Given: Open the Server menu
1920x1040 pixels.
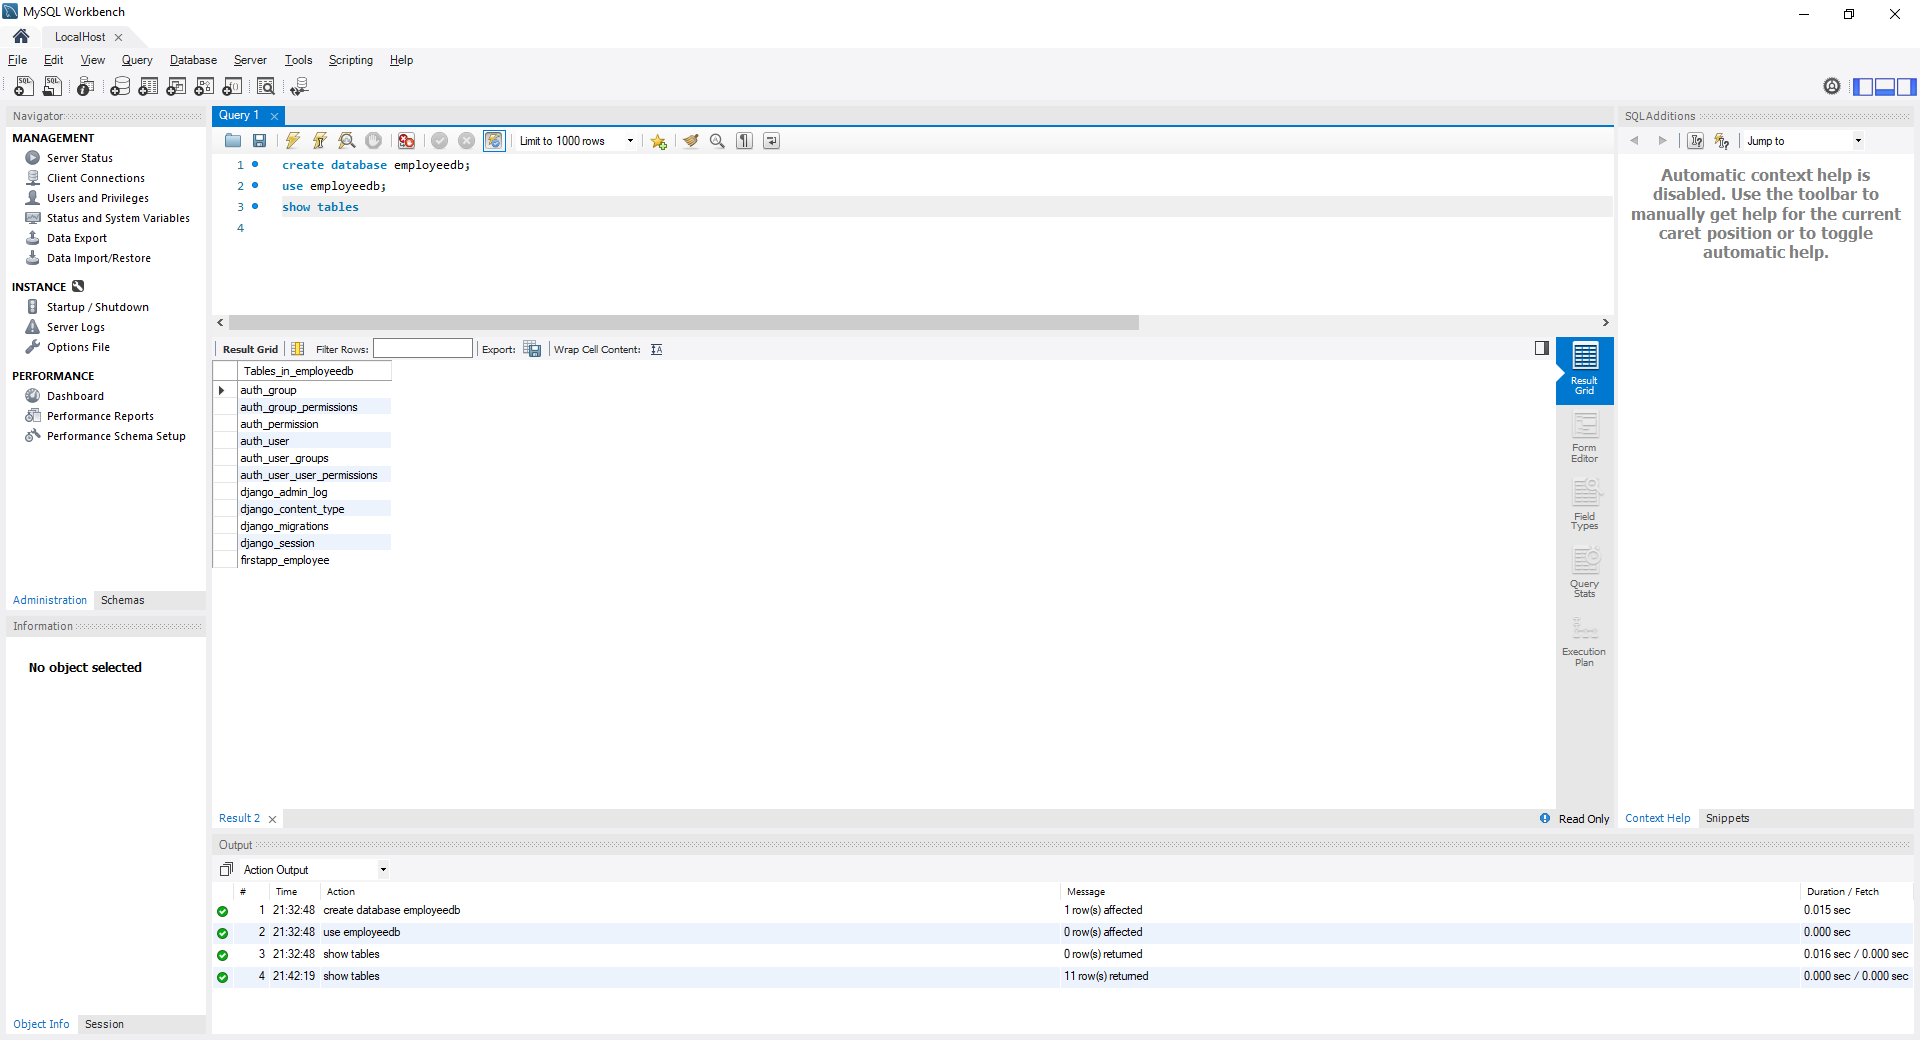Looking at the screenshot, I should tap(250, 60).
